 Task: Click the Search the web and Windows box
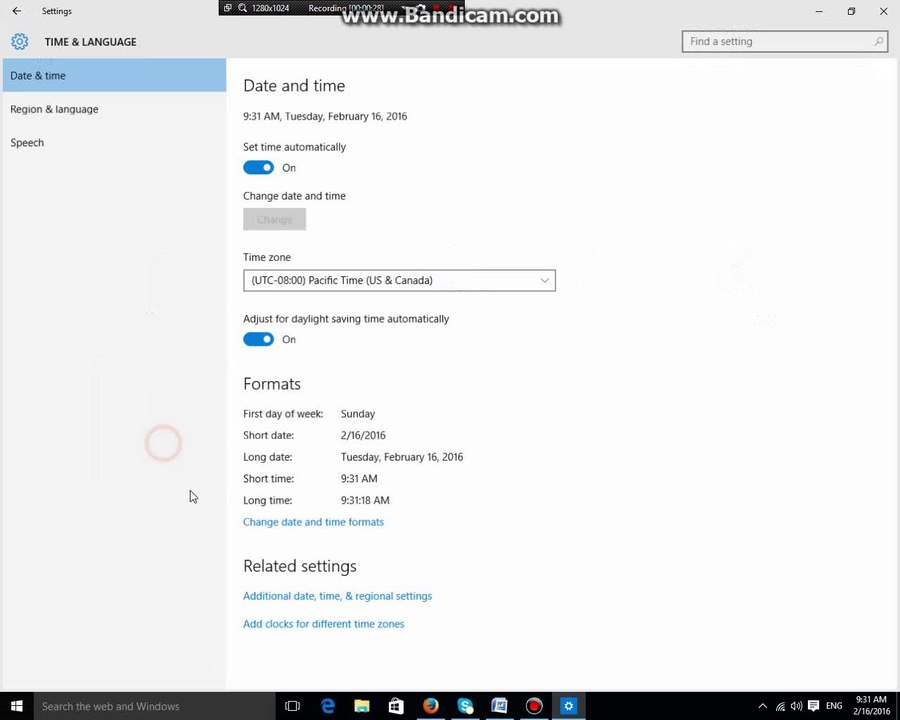pos(155,706)
